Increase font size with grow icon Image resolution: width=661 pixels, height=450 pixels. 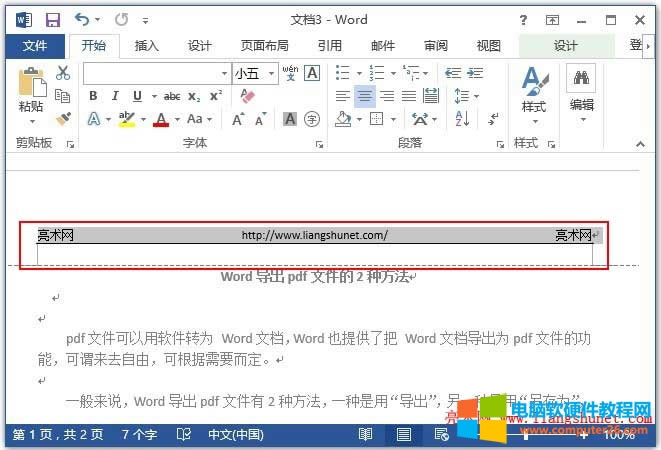[x=238, y=119]
